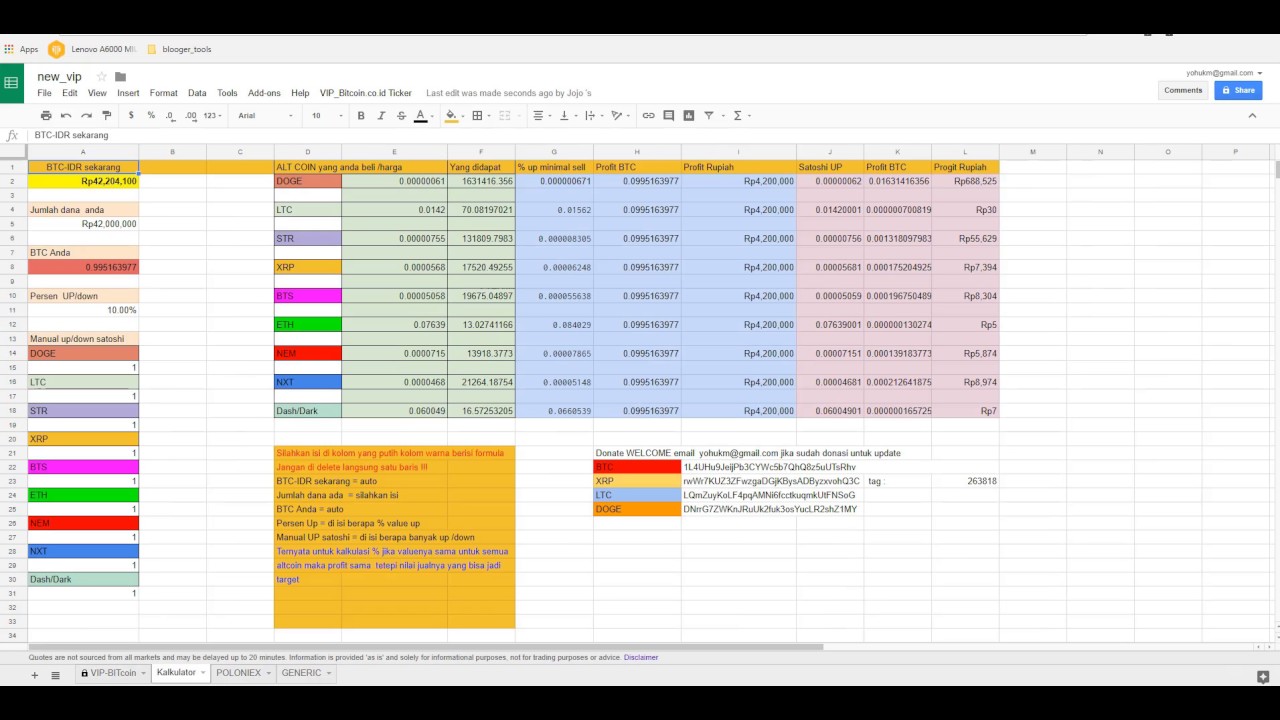Image resolution: width=1280 pixels, height=720 pixels.
Task: Open the Disclaimer link
Action: pos(641,657)
